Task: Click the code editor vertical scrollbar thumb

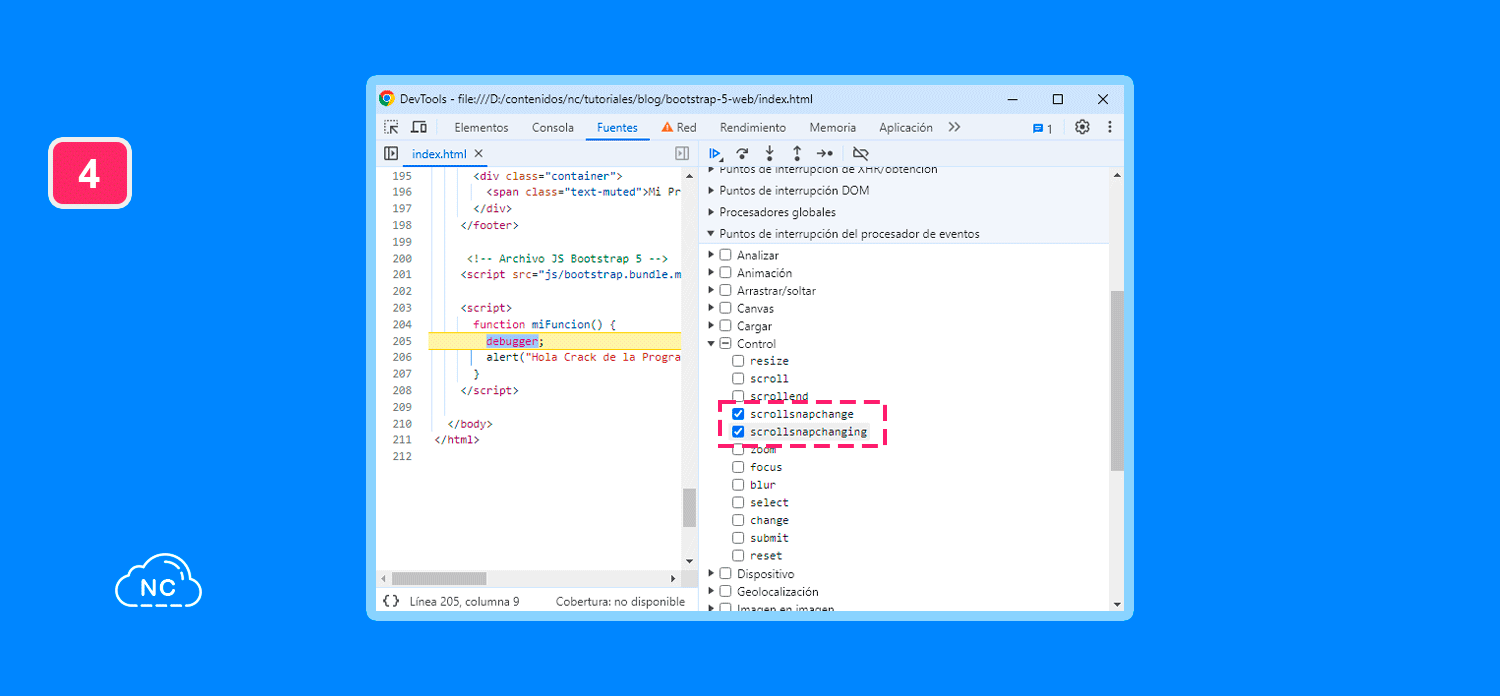Action: click(x=689, y=508)
